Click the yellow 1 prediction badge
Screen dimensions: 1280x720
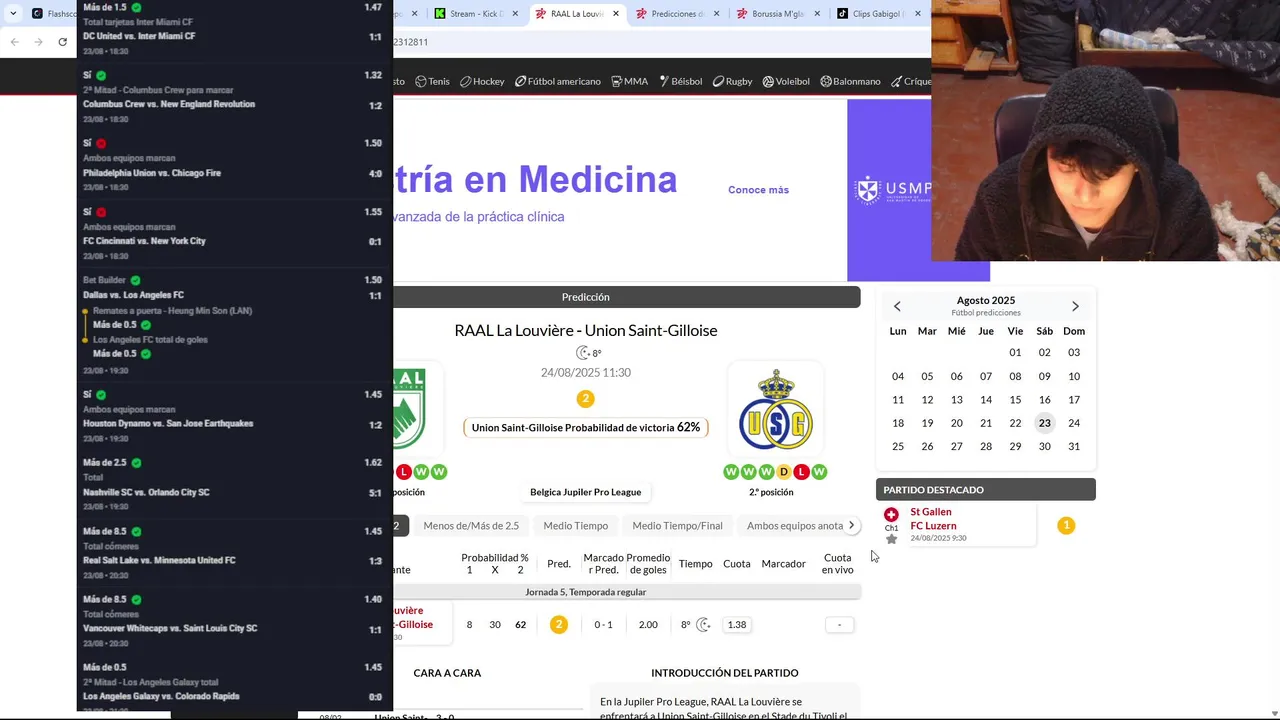(1066, 525)
